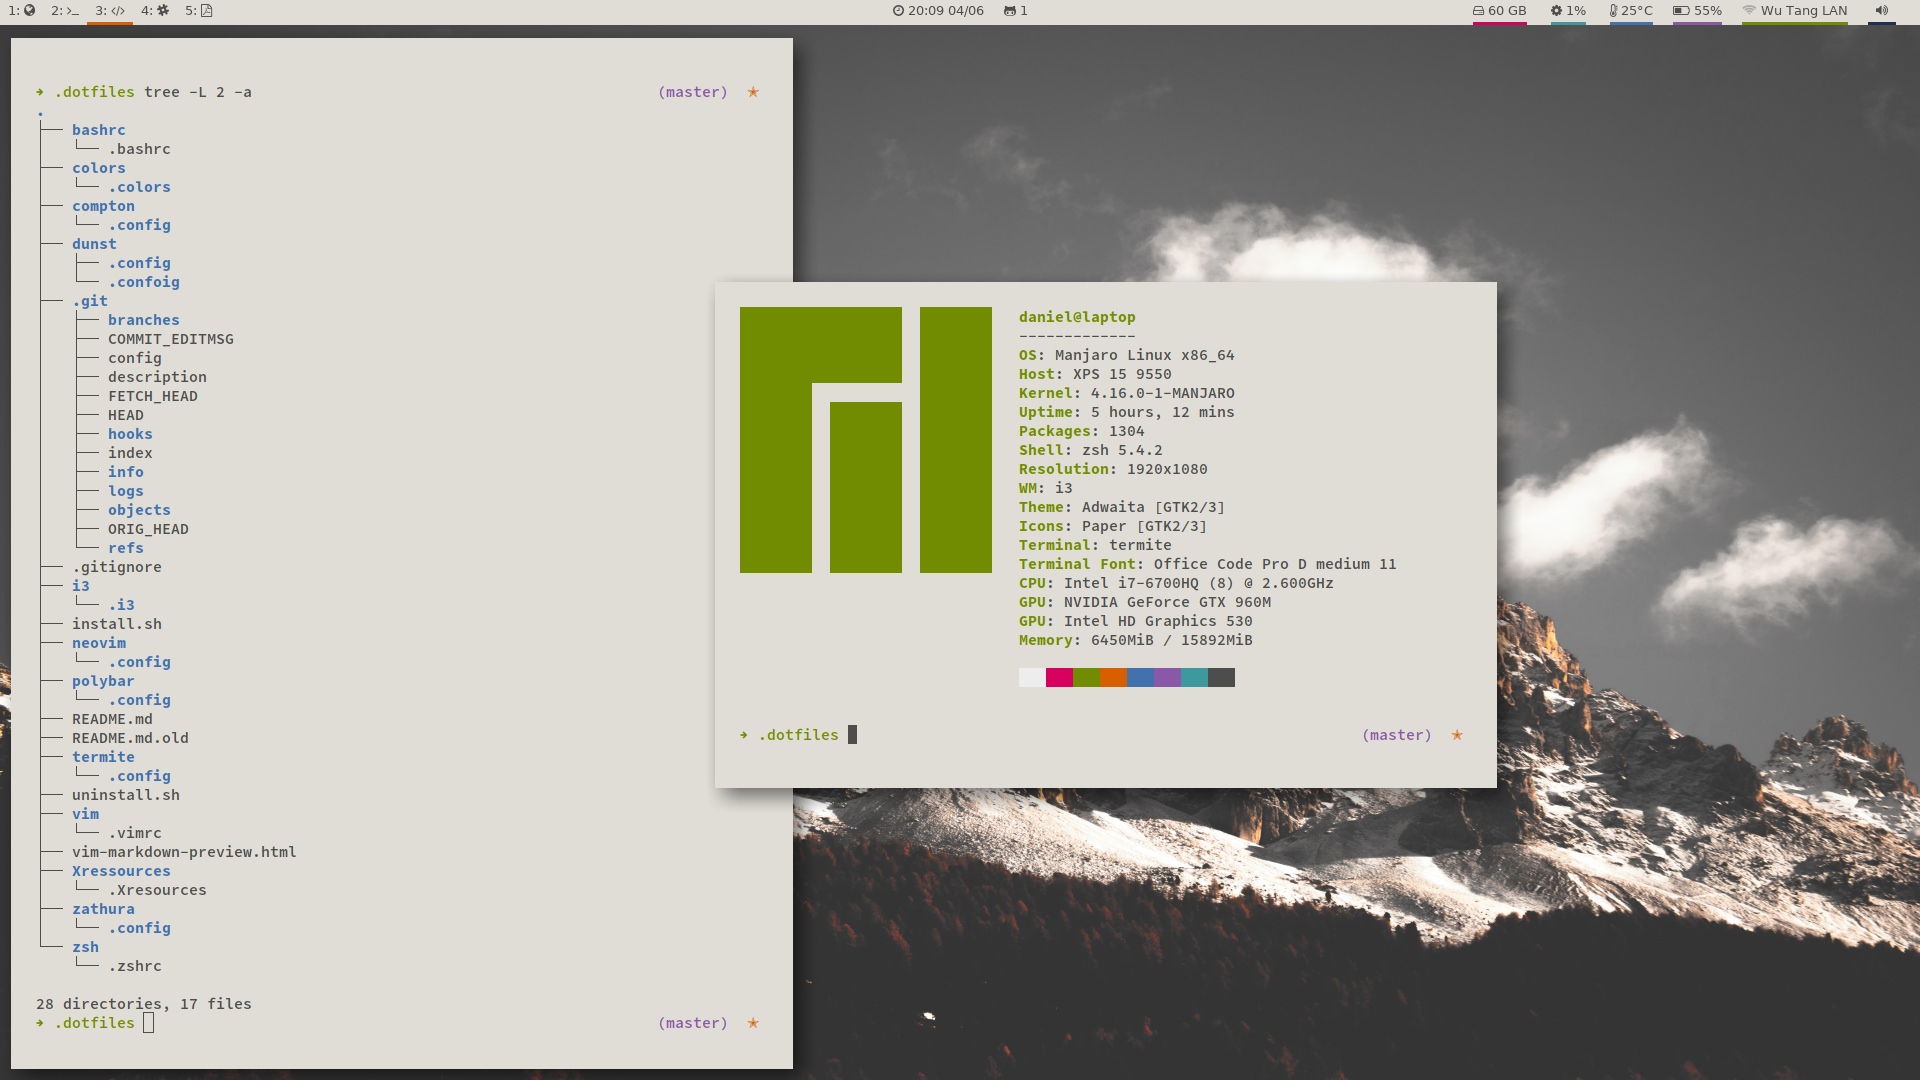This screenshot has height=1080, width=1920.
Task: Select workspace 3 with the code brackets icon
Action: 110,11
